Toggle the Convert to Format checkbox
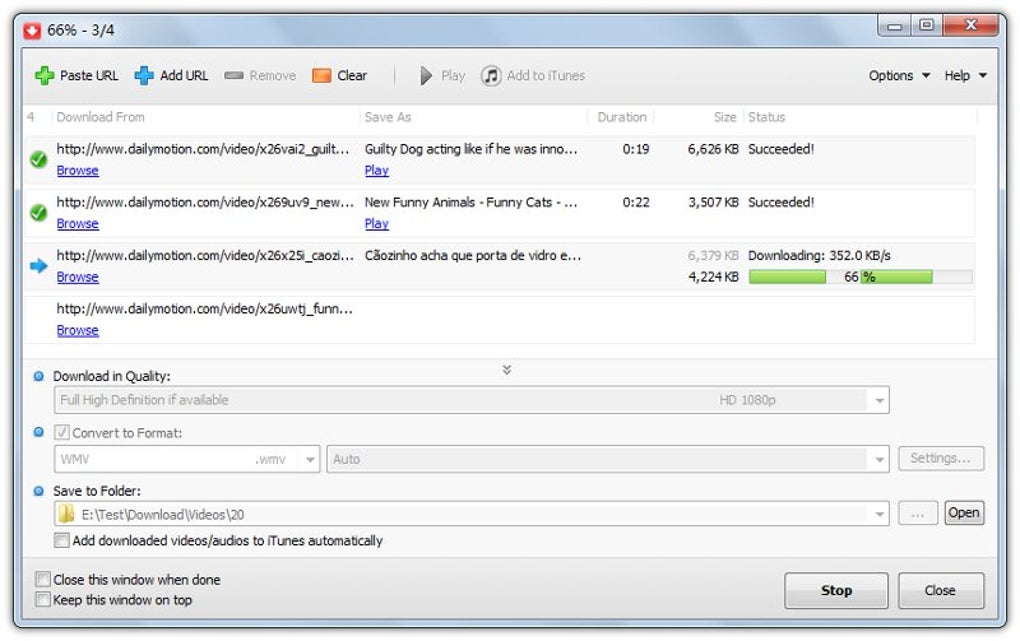This screenshot has width=1020, height=641. coord(62,432)
